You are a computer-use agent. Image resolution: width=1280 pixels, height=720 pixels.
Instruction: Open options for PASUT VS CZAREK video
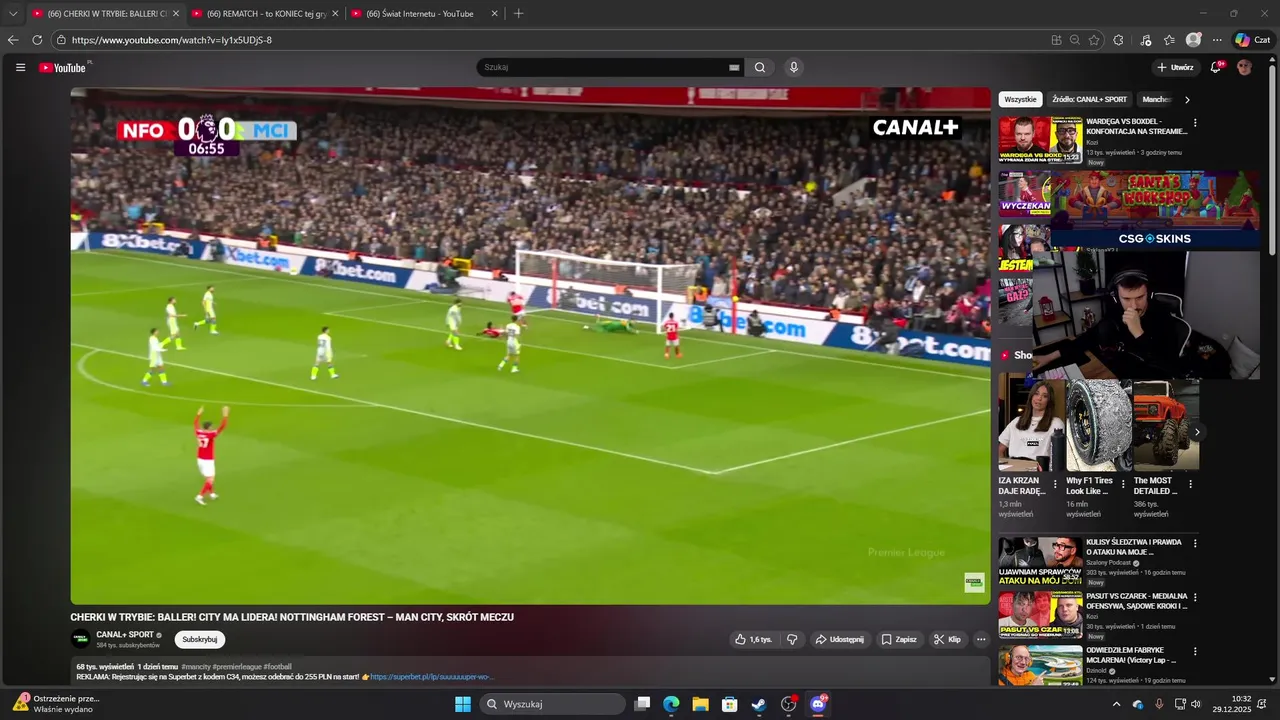click(x=1195, y=598)
